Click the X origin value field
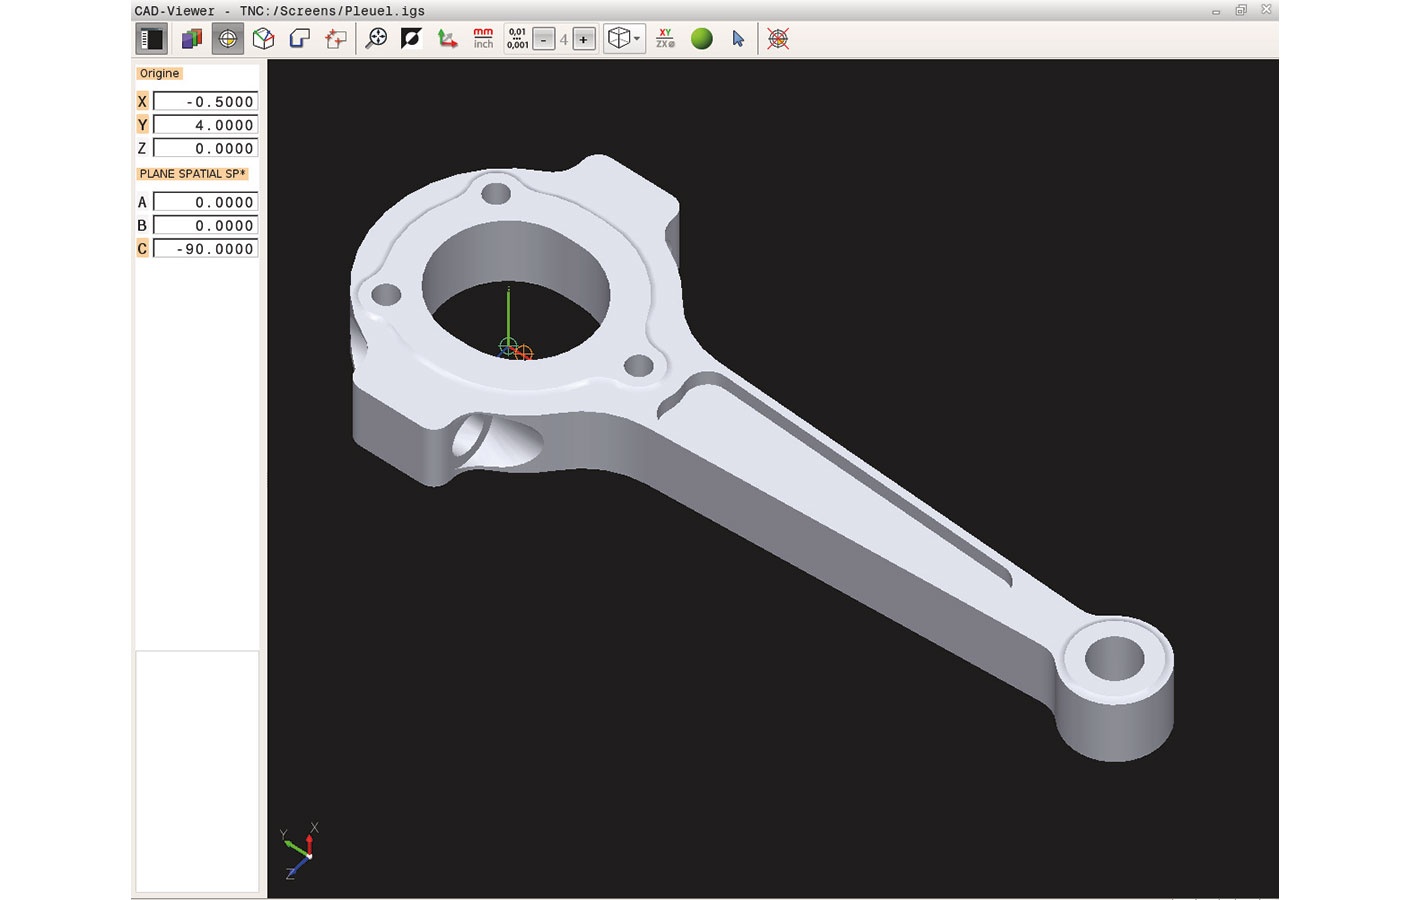The height and width of the screenshot is (900, 1410). 205,102
